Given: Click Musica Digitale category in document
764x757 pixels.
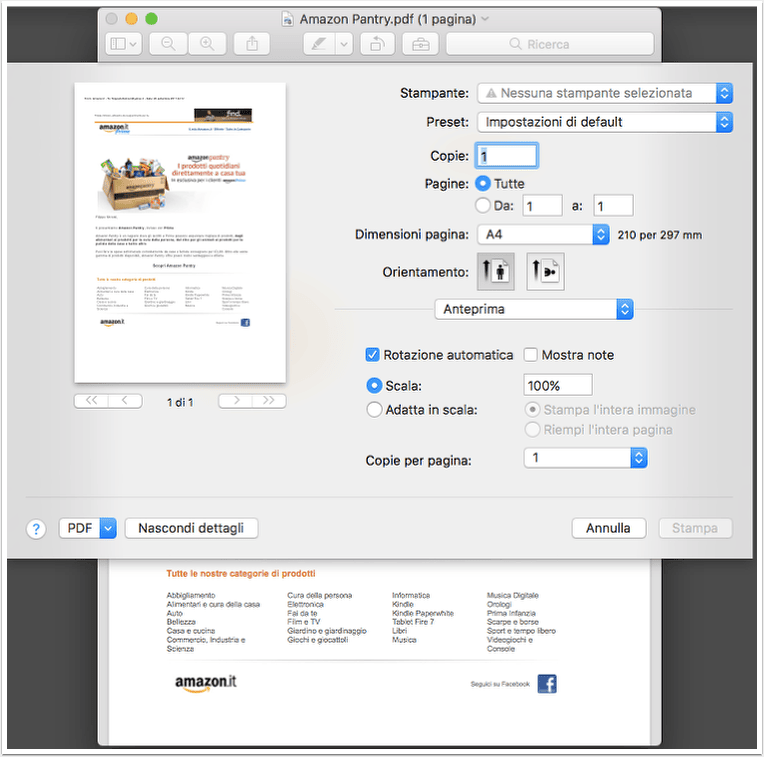Looking at the screenshot, I should click(513, 595).
